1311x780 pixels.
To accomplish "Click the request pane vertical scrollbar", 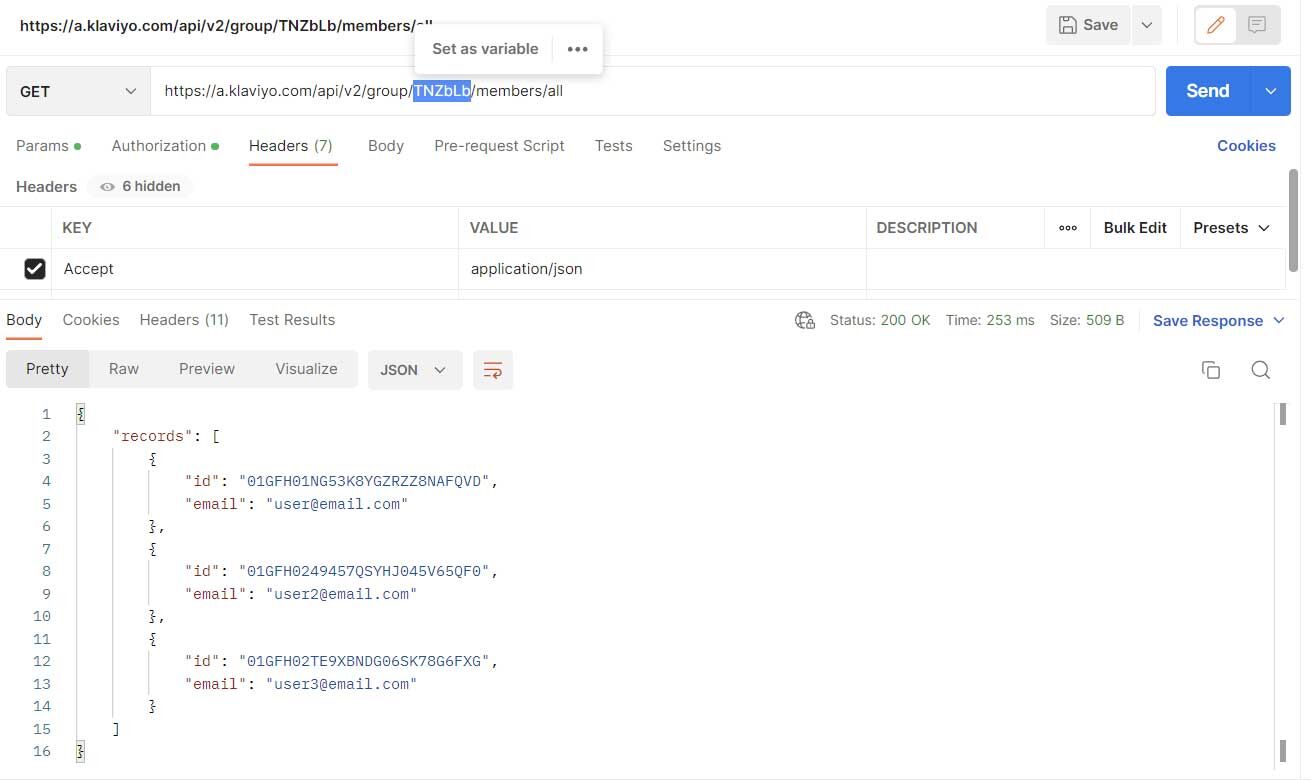I will coord(1295,220).
